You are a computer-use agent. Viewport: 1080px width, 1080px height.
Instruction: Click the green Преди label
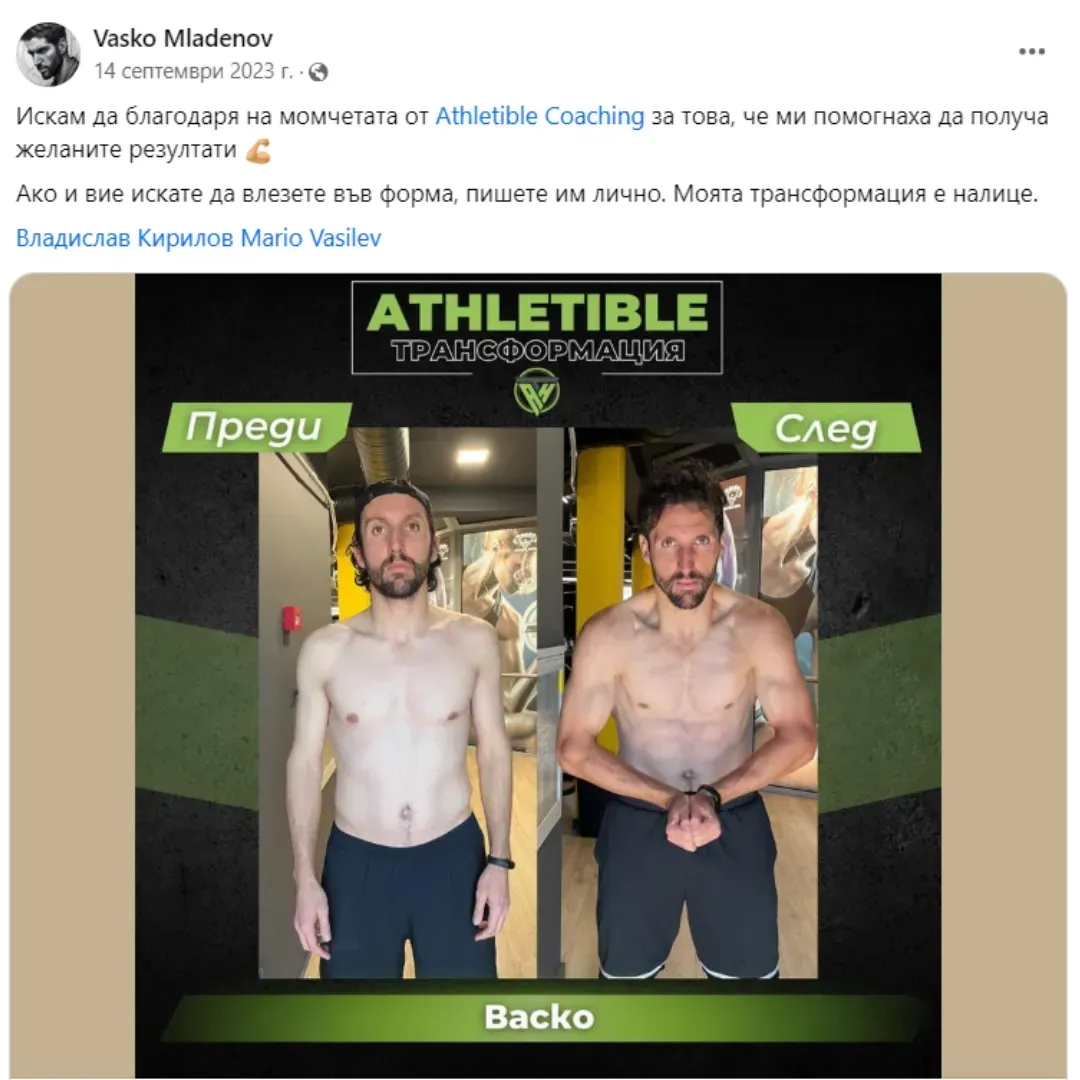(256, 427)
